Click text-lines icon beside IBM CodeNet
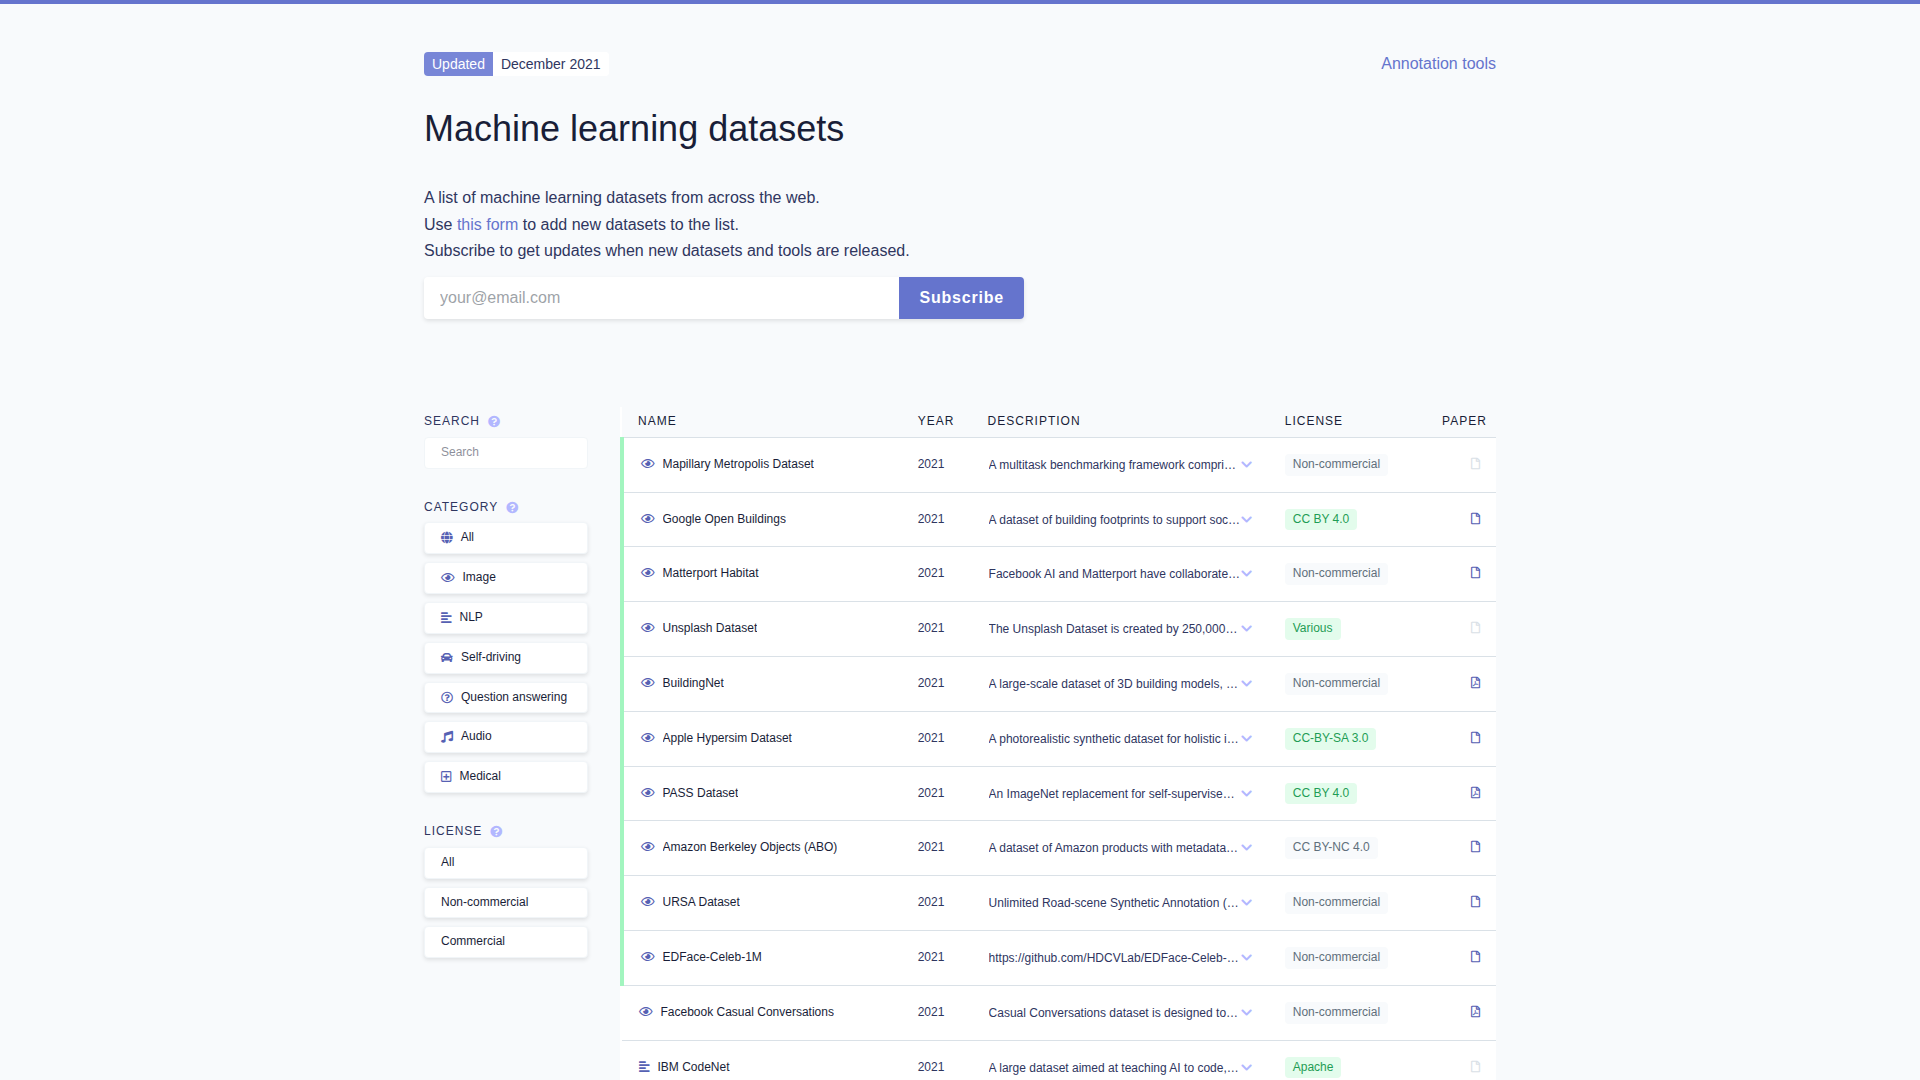 pos(644,1067)
